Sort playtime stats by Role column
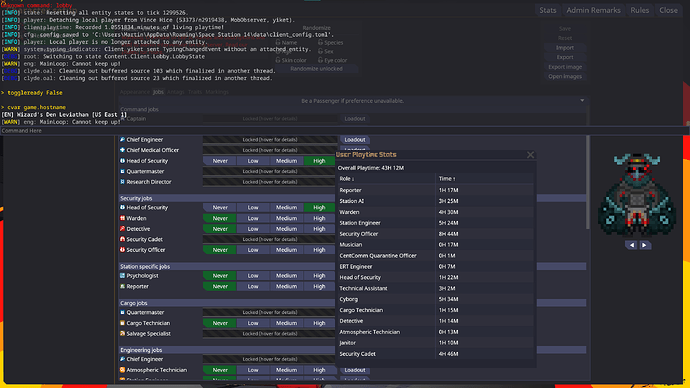690x388 pixels. (346, 179)
